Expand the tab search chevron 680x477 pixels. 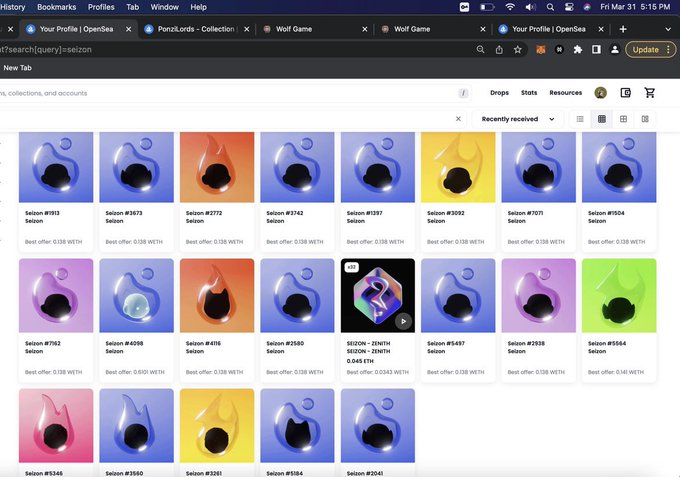[668, 29]
